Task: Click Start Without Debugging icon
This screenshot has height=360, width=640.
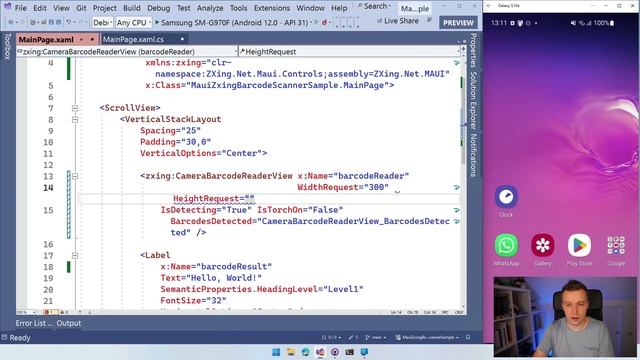Action: (317, 22)
